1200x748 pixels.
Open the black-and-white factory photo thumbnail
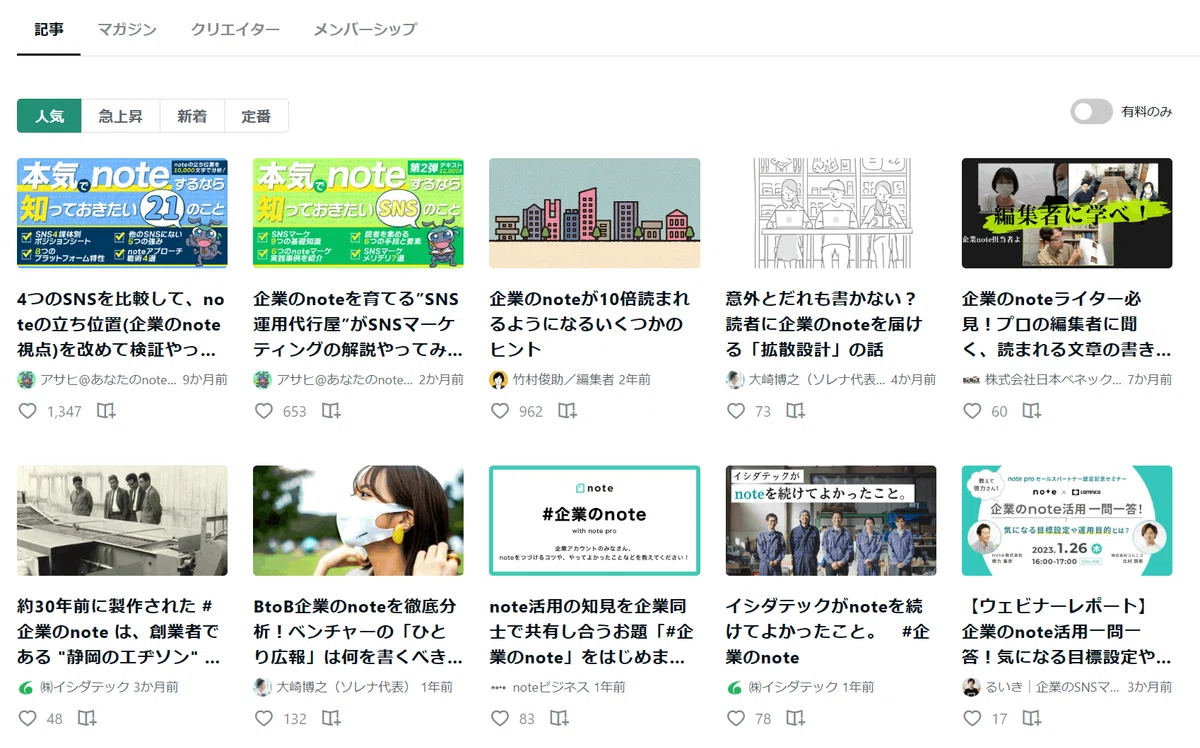point(122,521)
